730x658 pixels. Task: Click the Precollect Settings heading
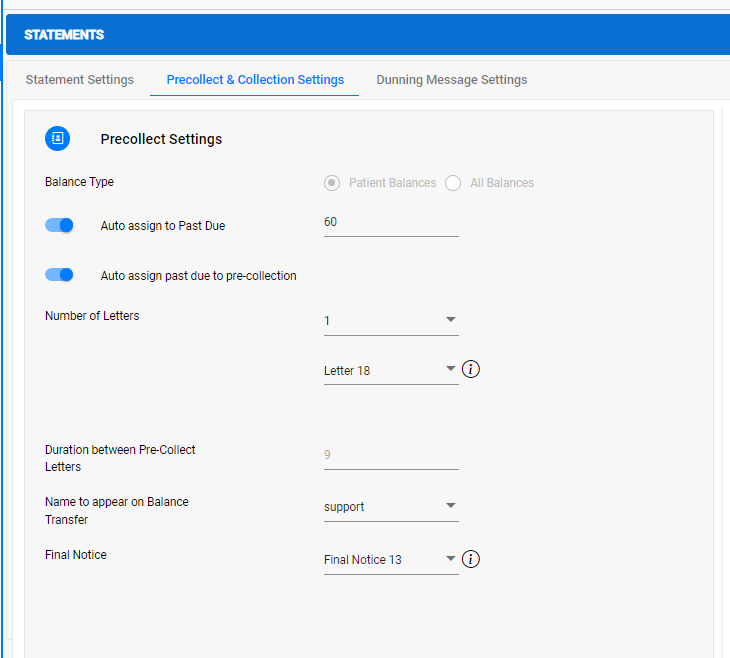(x=161, y=139)
